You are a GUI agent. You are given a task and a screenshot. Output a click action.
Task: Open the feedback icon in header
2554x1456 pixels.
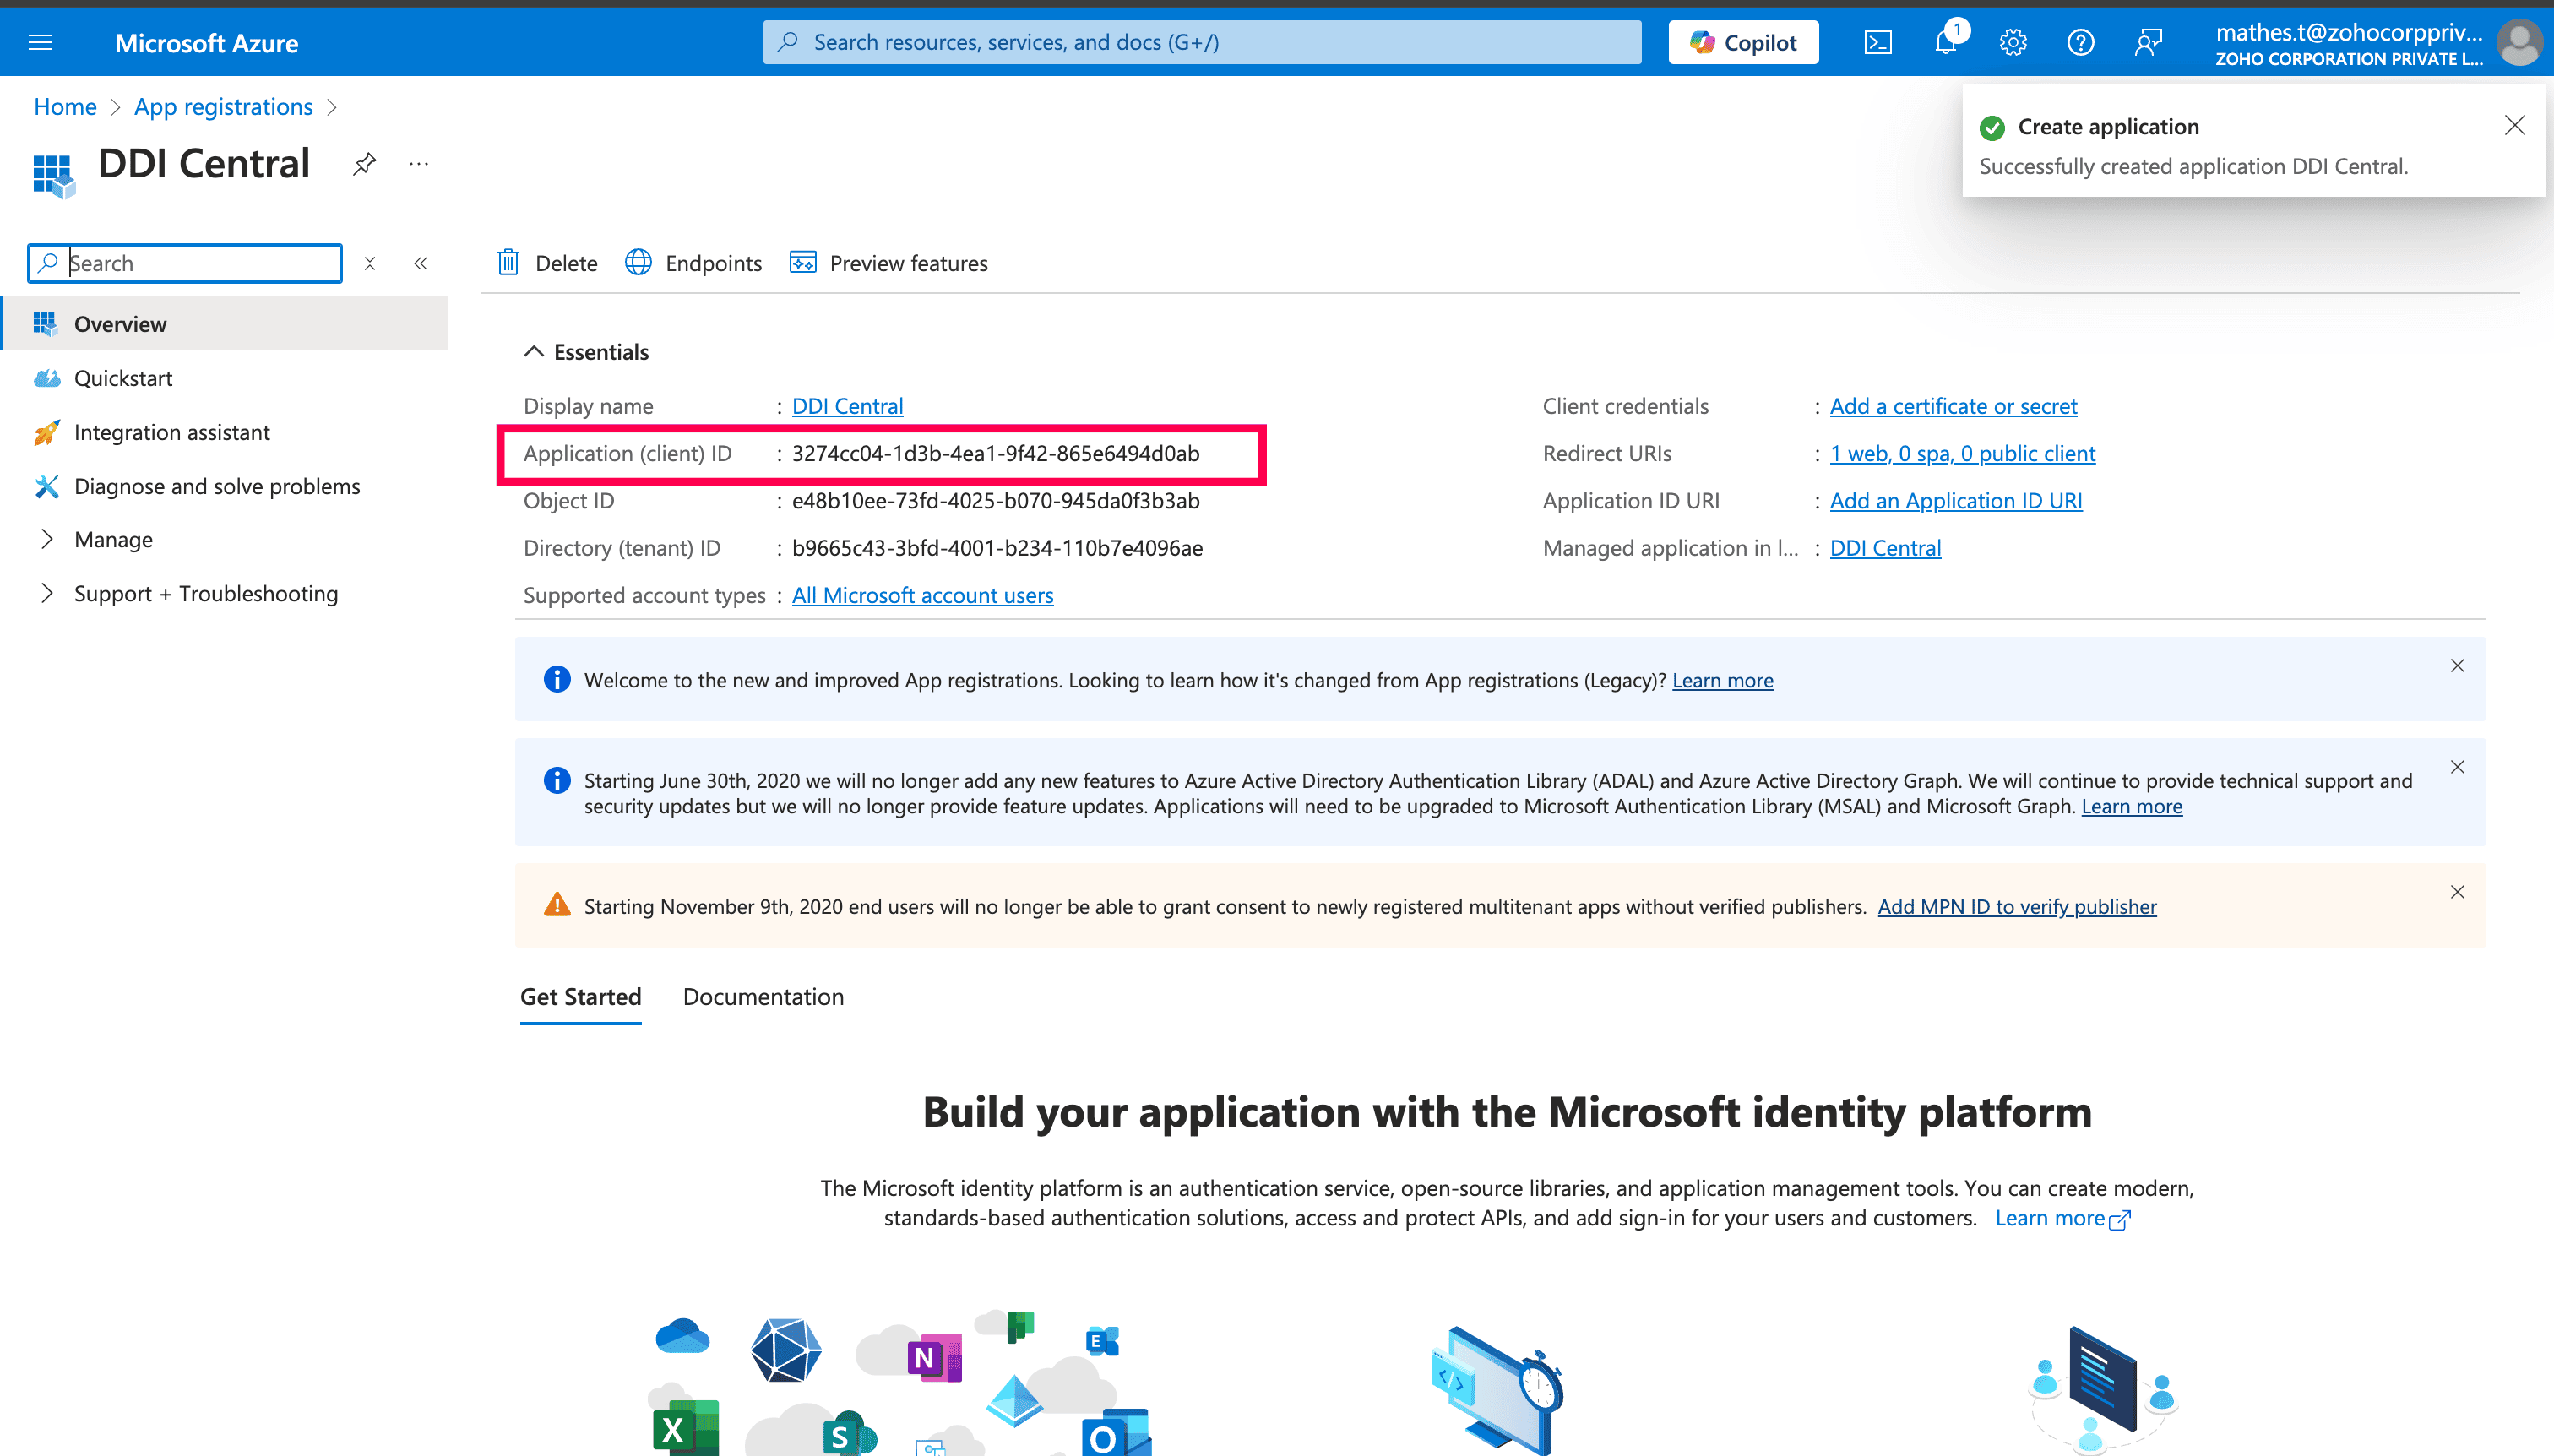click(x=2148, y=42)
